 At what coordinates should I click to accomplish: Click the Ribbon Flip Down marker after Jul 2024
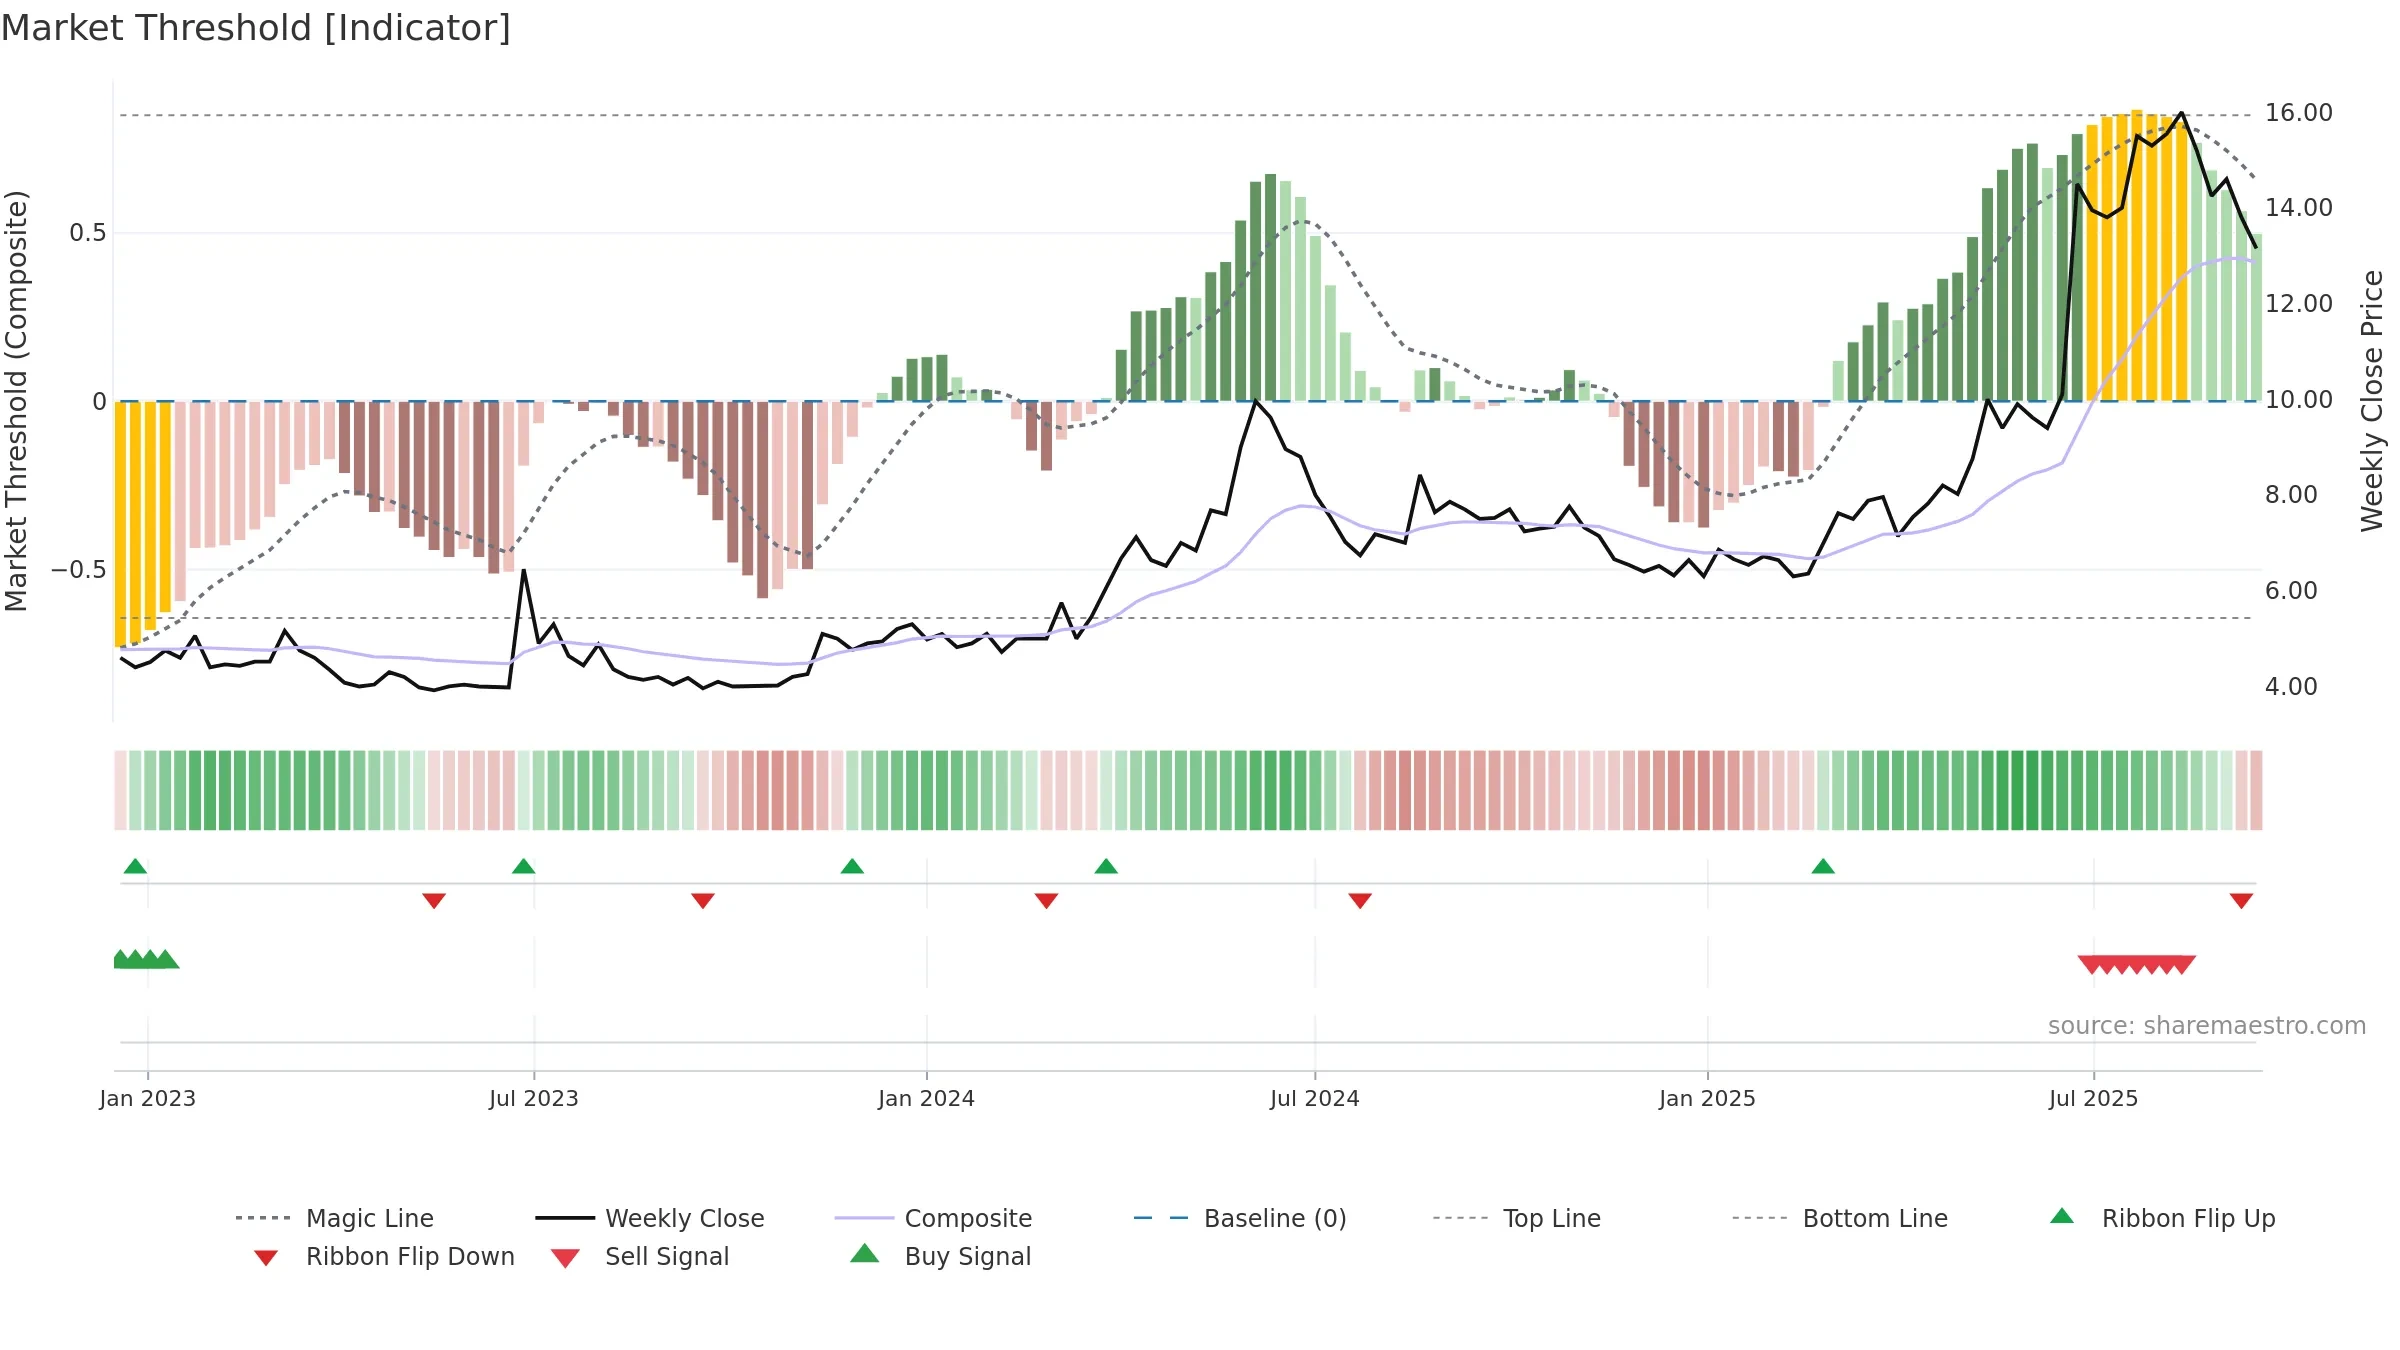[x=1360, y=901]
